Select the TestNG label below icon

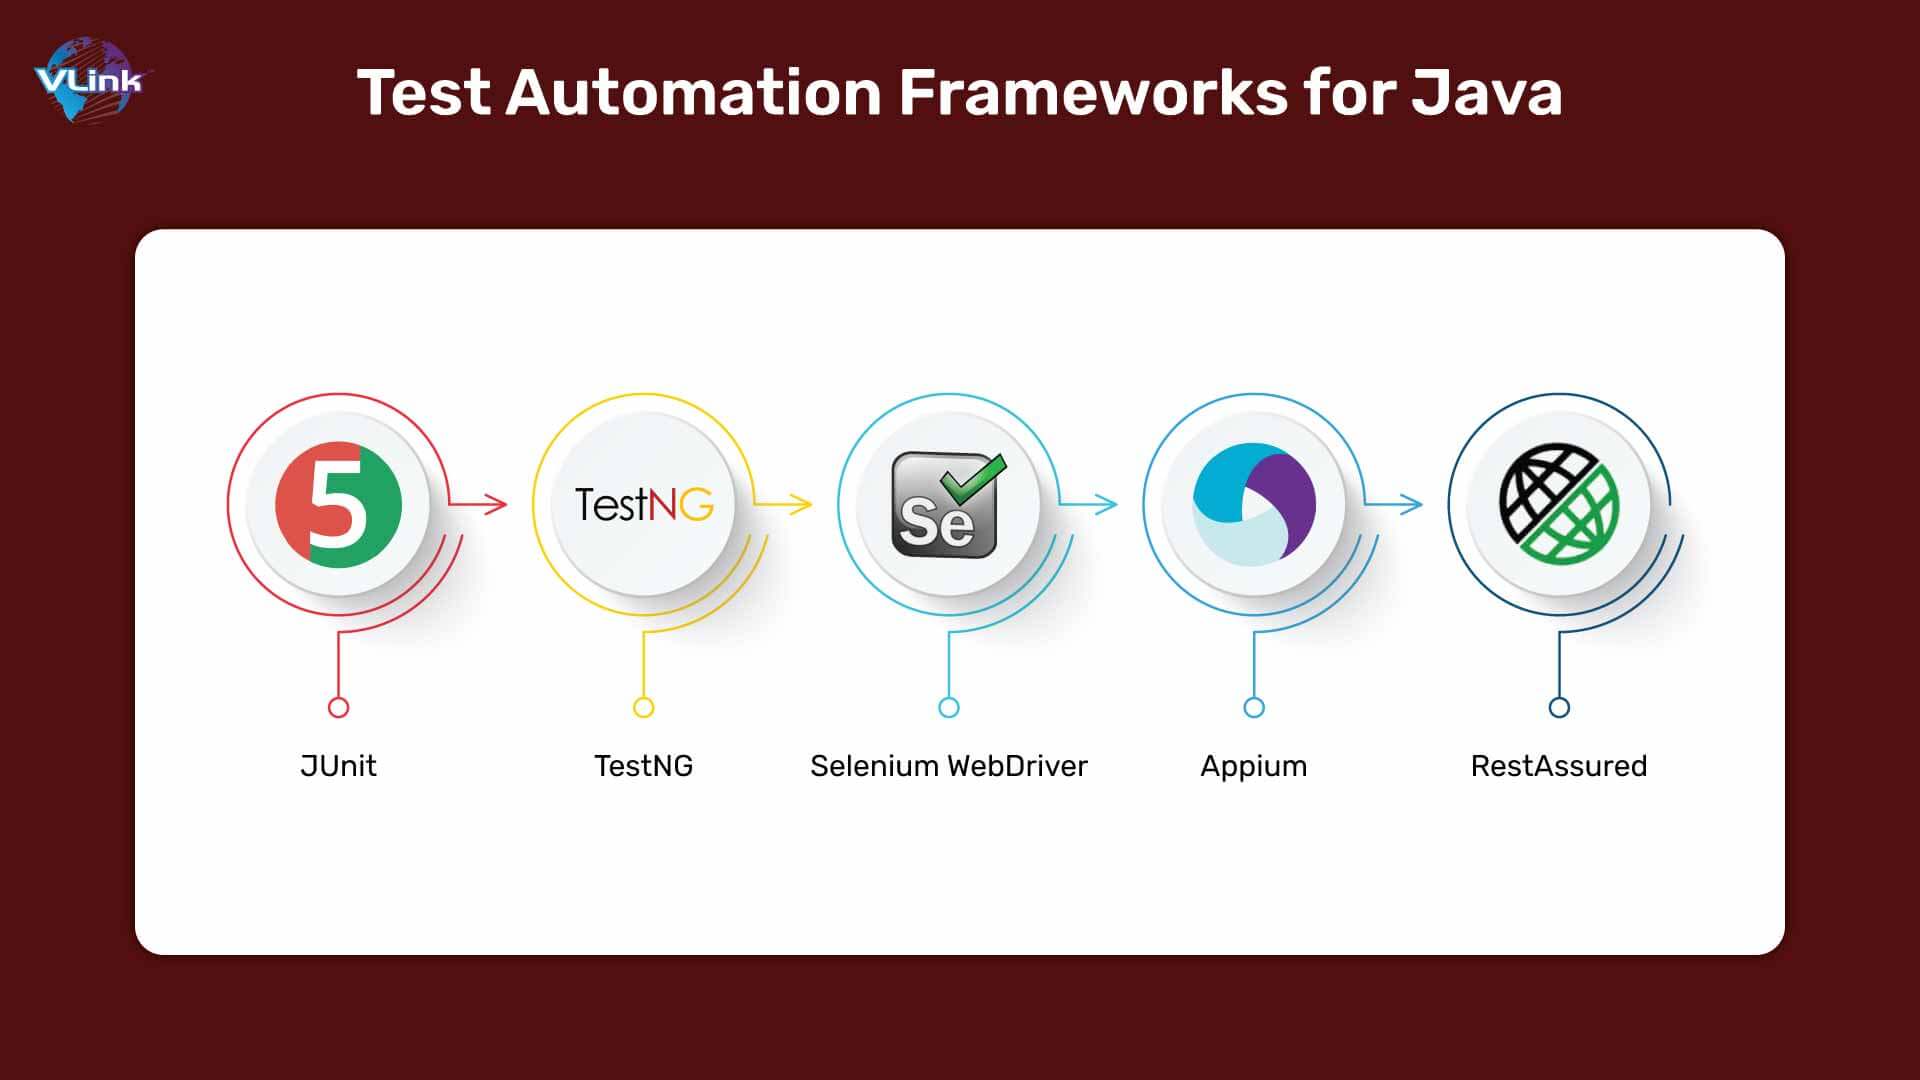tap(645, 765)
